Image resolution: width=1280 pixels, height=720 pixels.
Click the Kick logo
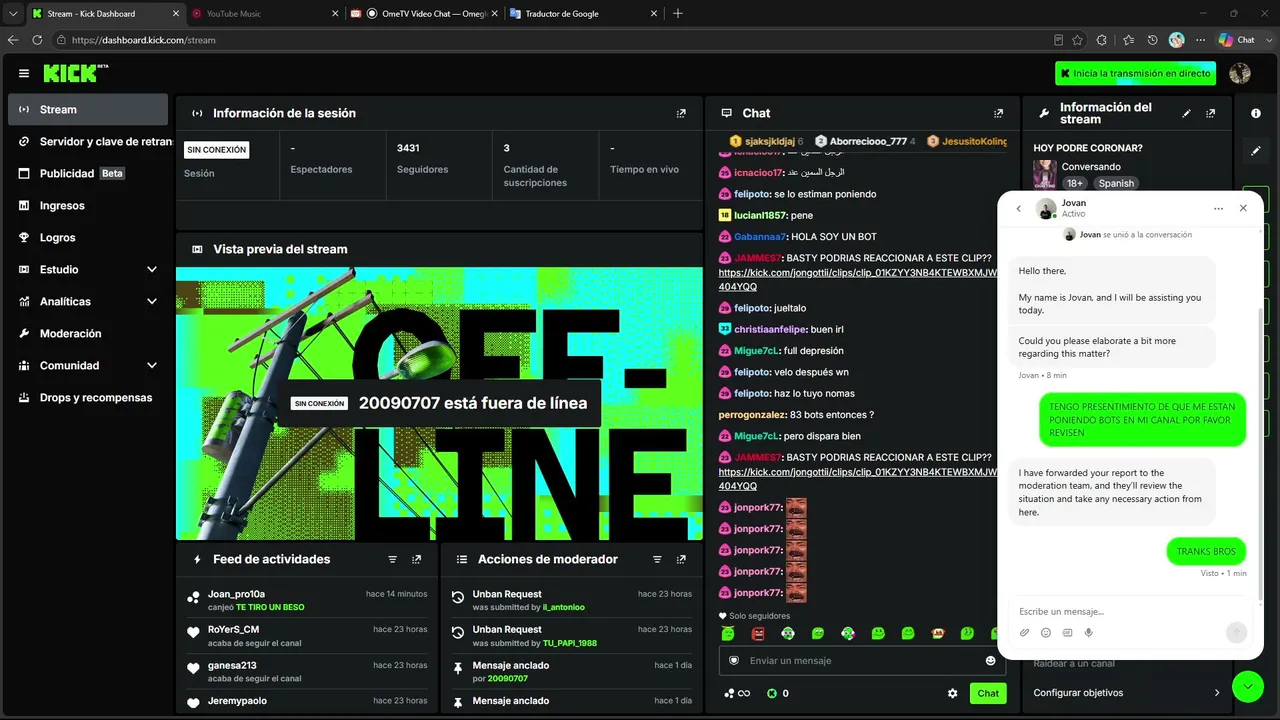75,73
